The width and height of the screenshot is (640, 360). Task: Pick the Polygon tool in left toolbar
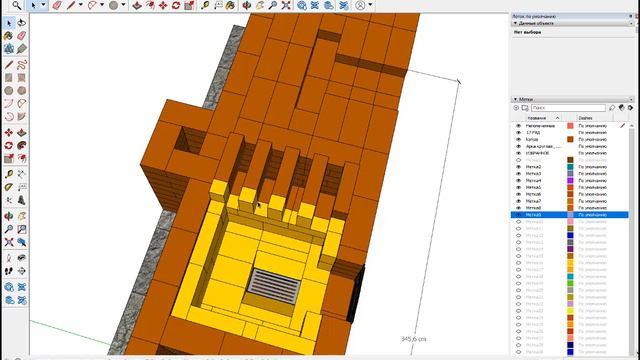(22, 91)
